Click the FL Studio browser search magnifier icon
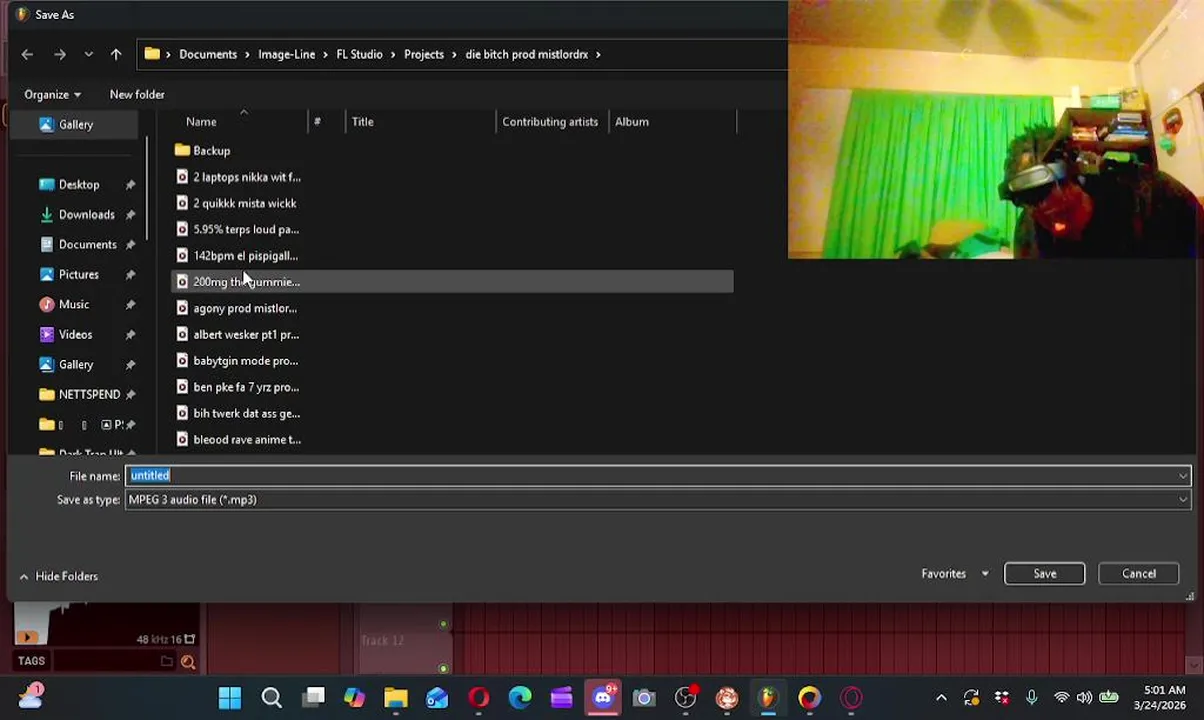 tap(188, 661)
